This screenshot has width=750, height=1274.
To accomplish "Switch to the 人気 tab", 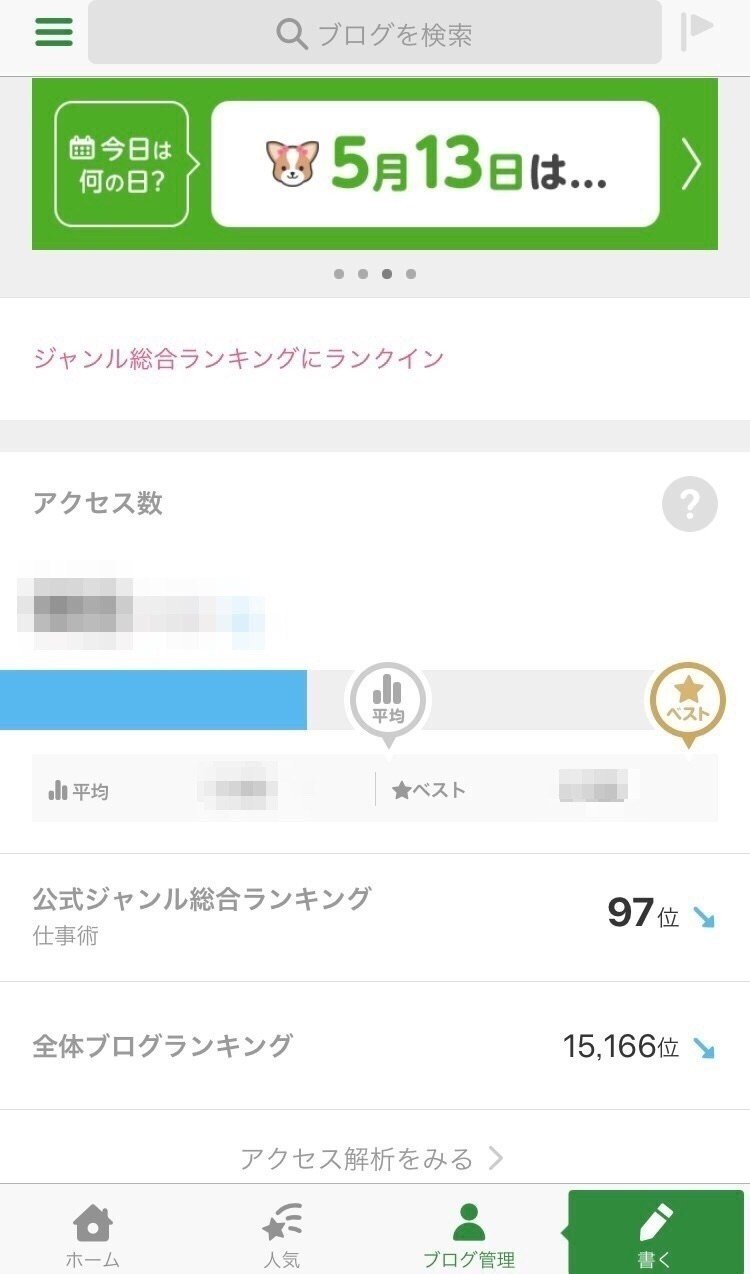I will click(281, 1234).
